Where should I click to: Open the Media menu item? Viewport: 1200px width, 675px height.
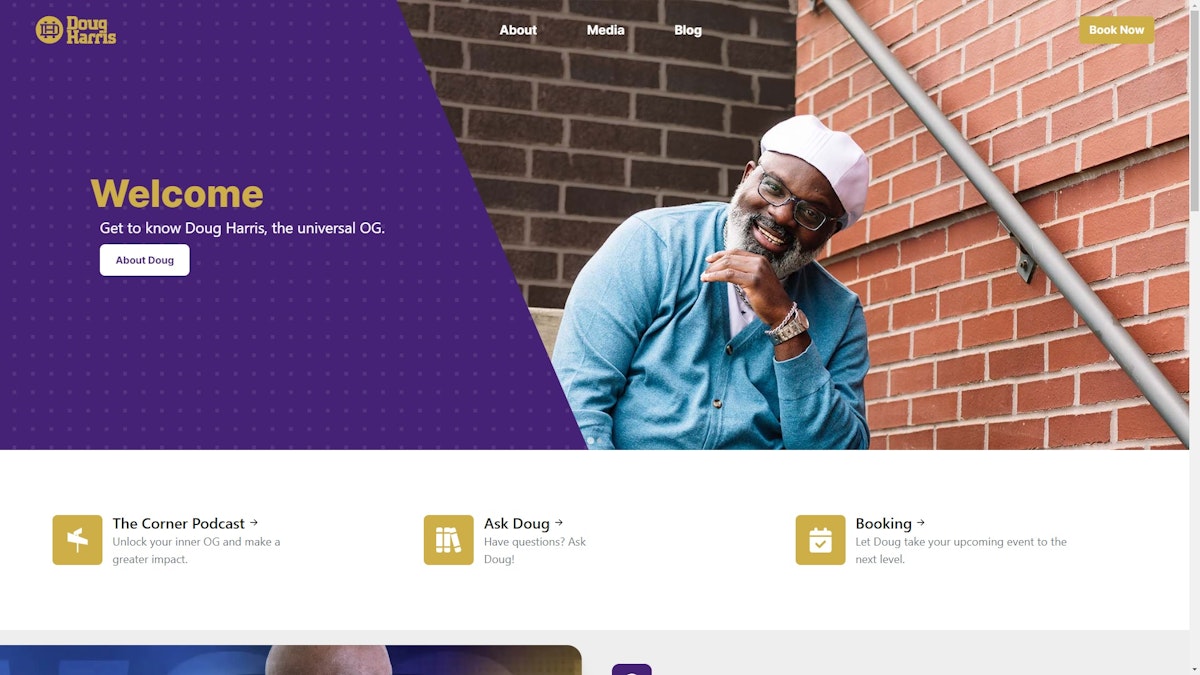click(x=605, y=30)
